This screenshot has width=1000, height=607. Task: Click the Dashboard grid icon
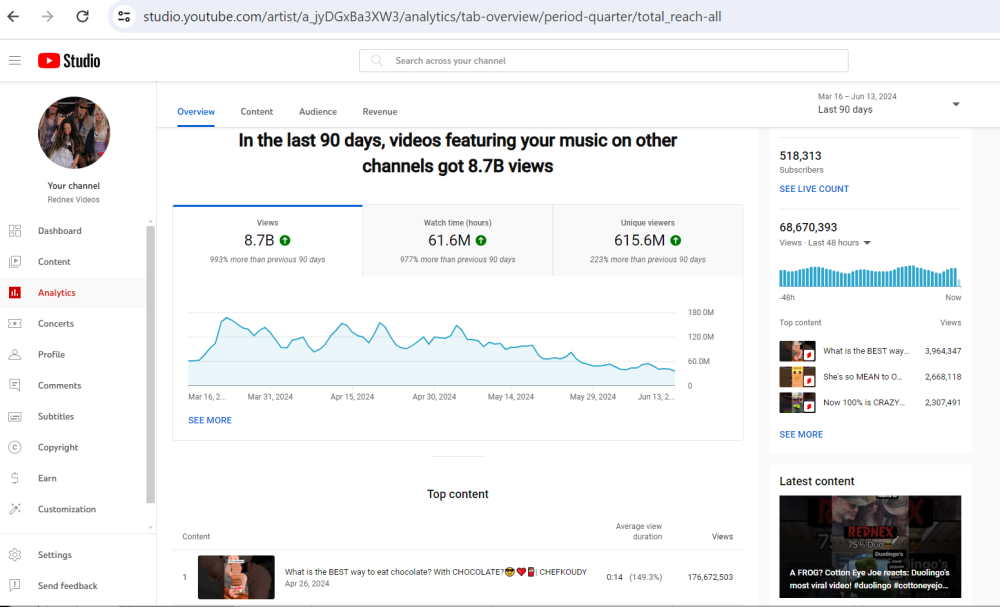pos(15,231)
